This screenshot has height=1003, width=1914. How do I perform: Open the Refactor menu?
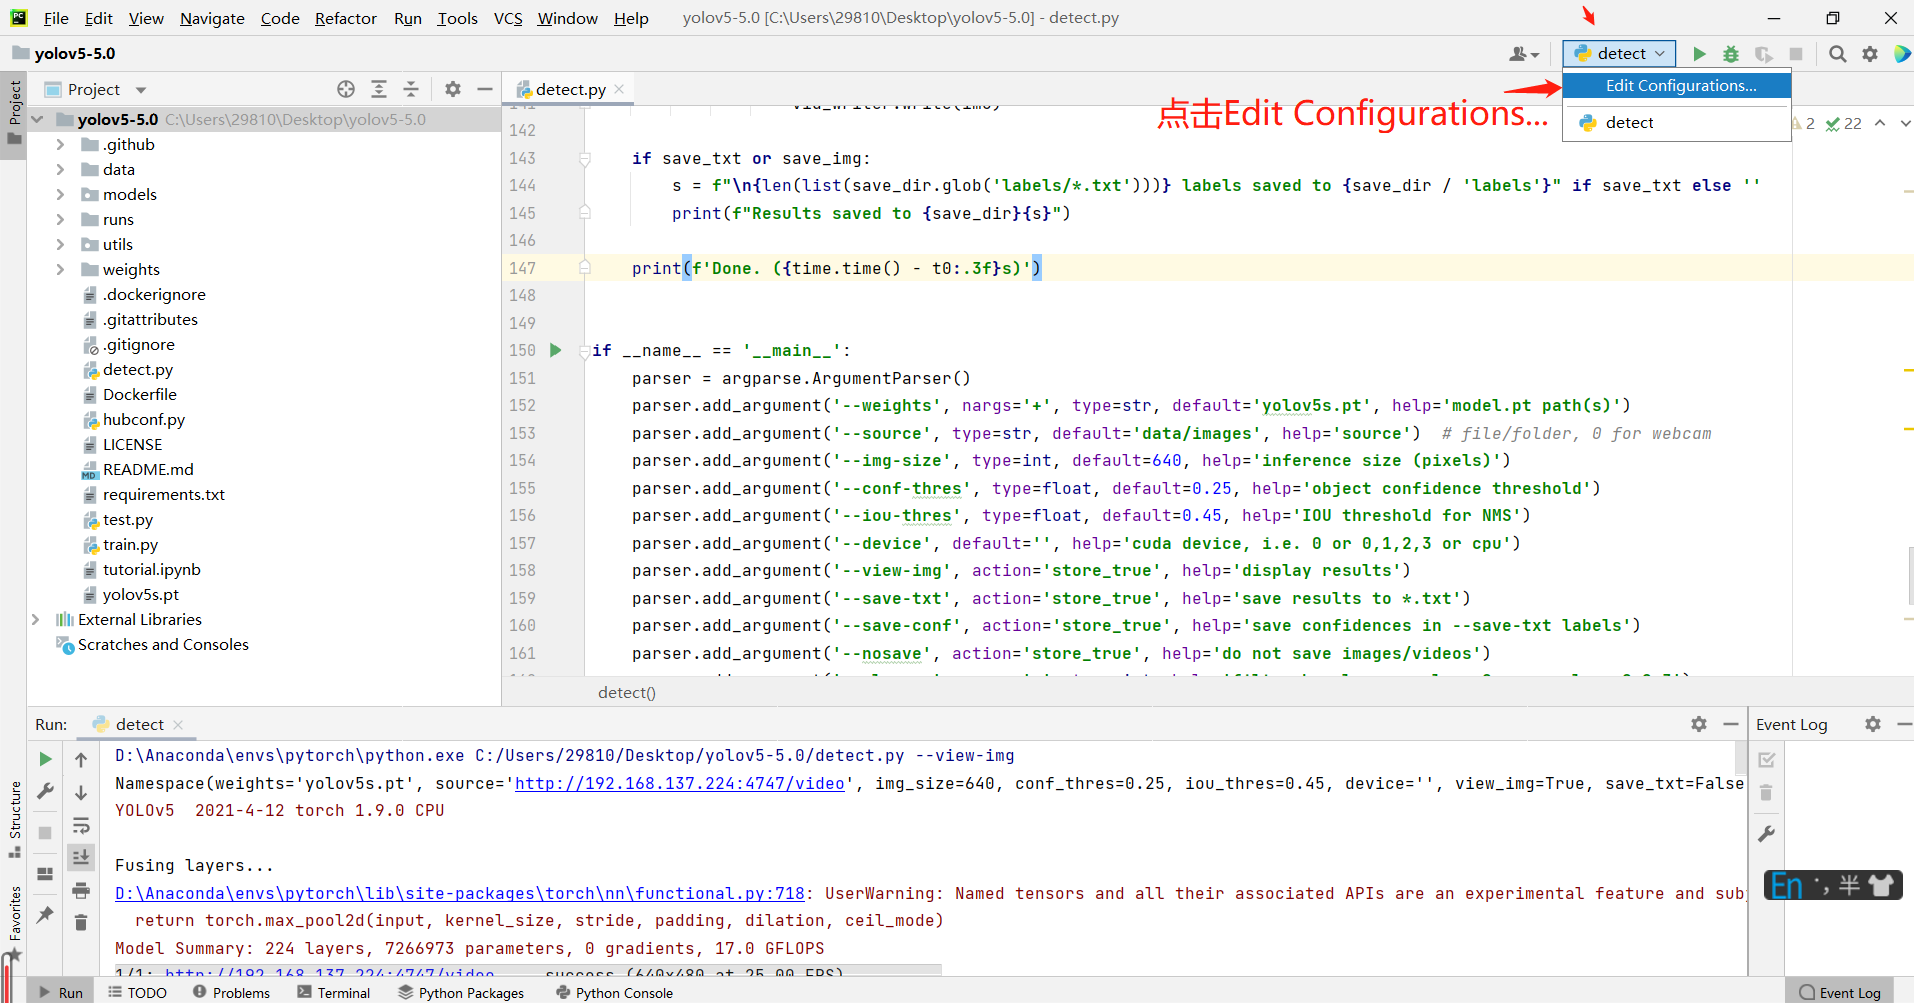345,18
